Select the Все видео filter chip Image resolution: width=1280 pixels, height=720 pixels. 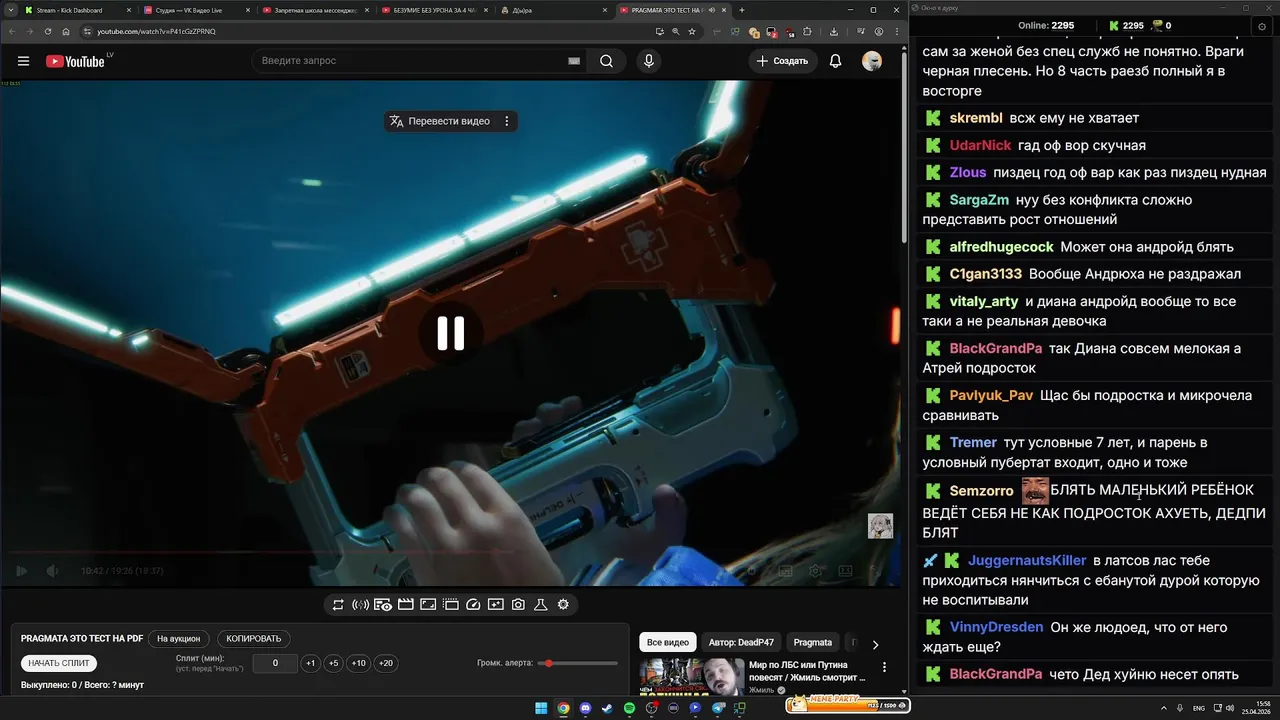tap(667, 642)
